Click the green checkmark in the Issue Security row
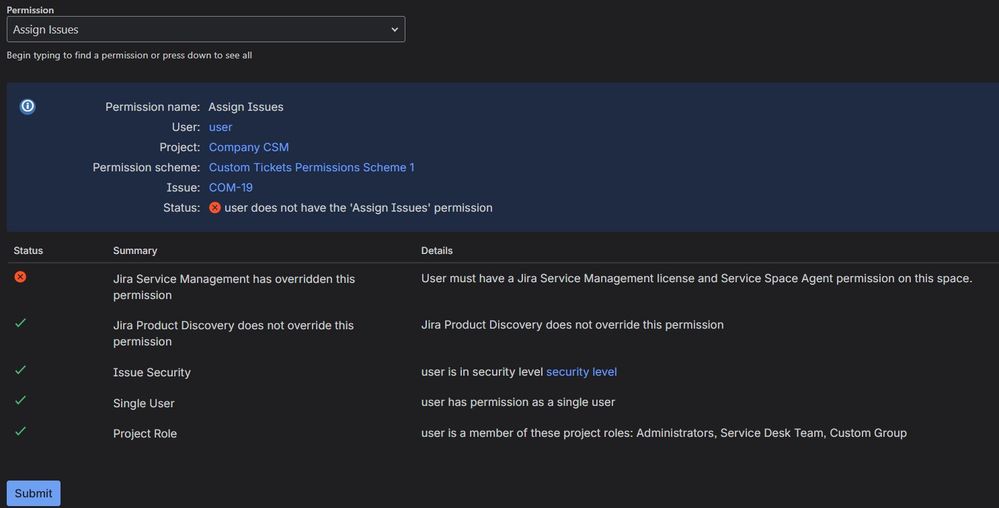 click(x=20, y=370)
